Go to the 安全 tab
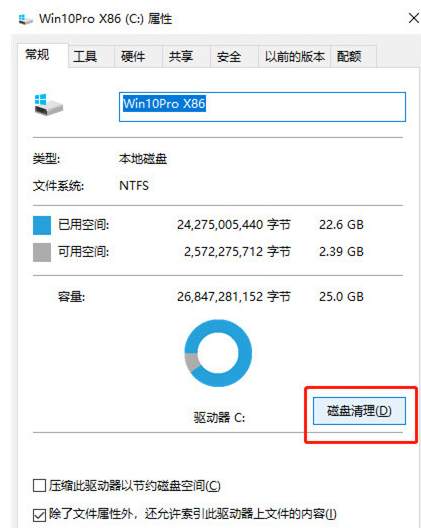The height and width of the screenshot is (528, 421). click(x=234, y=57)
